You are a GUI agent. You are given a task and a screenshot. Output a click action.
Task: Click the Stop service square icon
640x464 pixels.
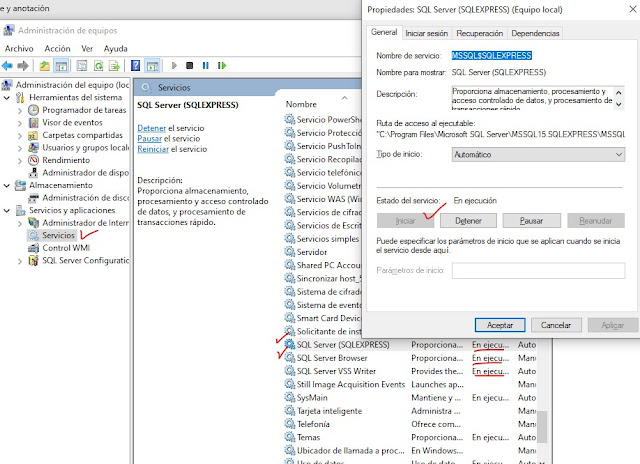click(189, 65)
